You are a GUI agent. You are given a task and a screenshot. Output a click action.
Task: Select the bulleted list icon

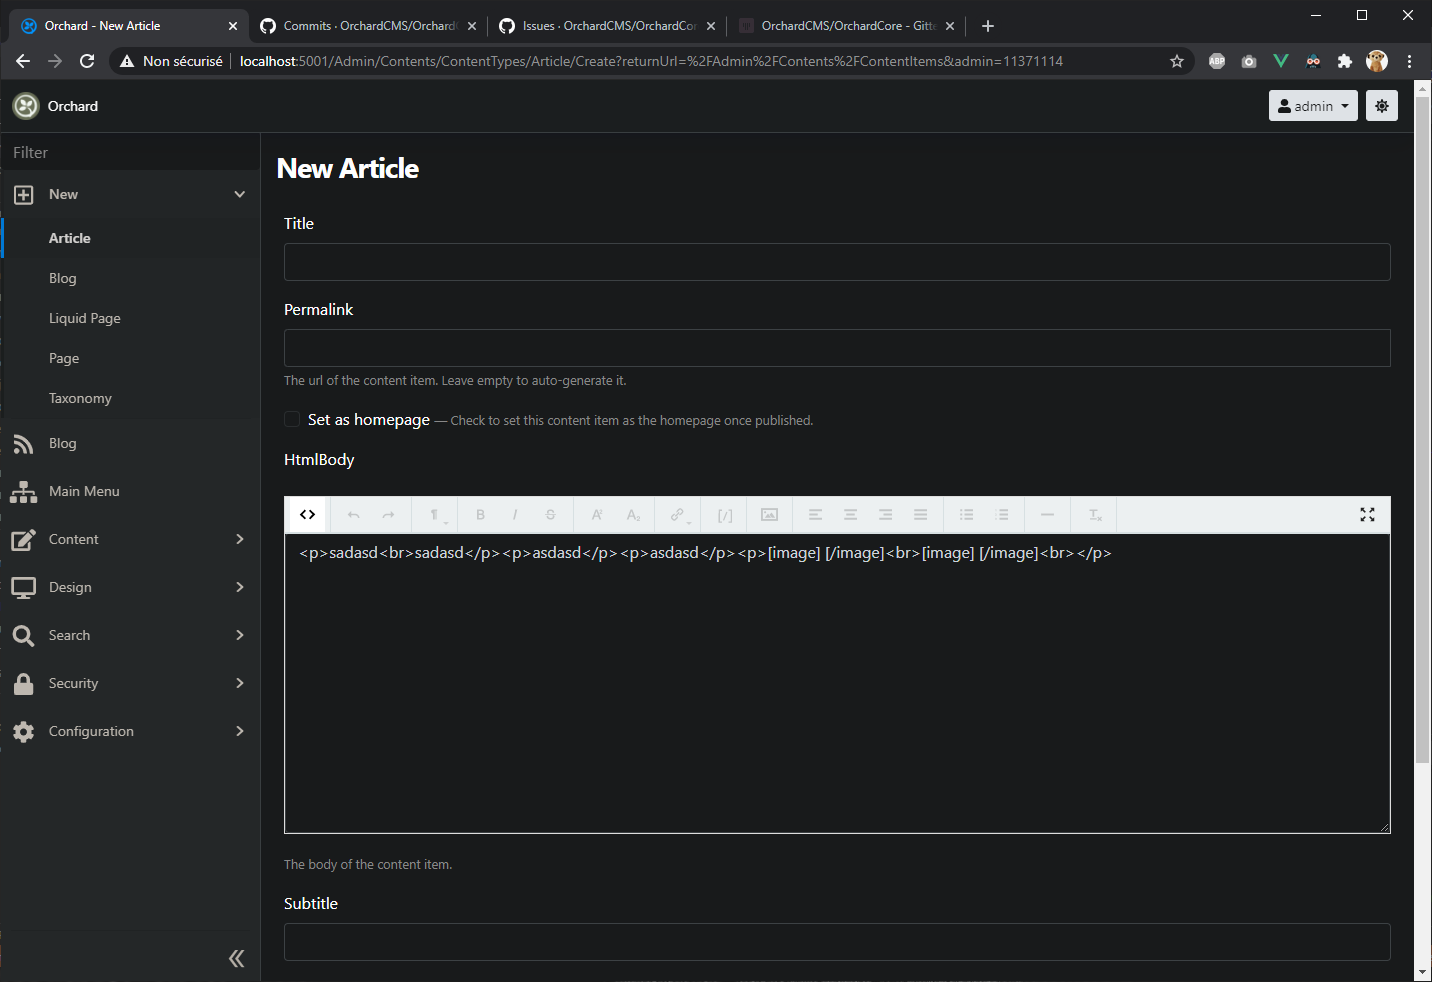coord(966,514)
